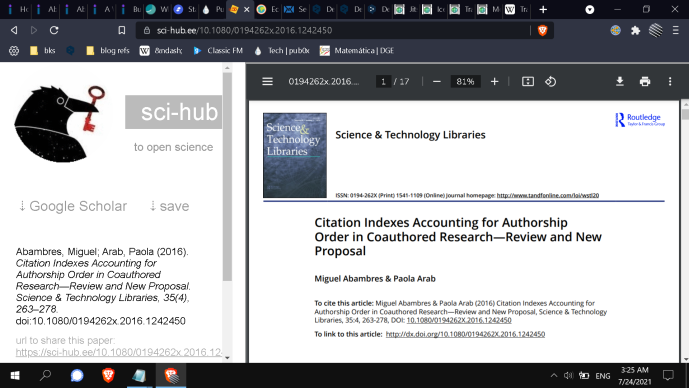Open the Tech | pub0x bookmark
This screenshot has width=689, height=388.
[x=282, y=51]
